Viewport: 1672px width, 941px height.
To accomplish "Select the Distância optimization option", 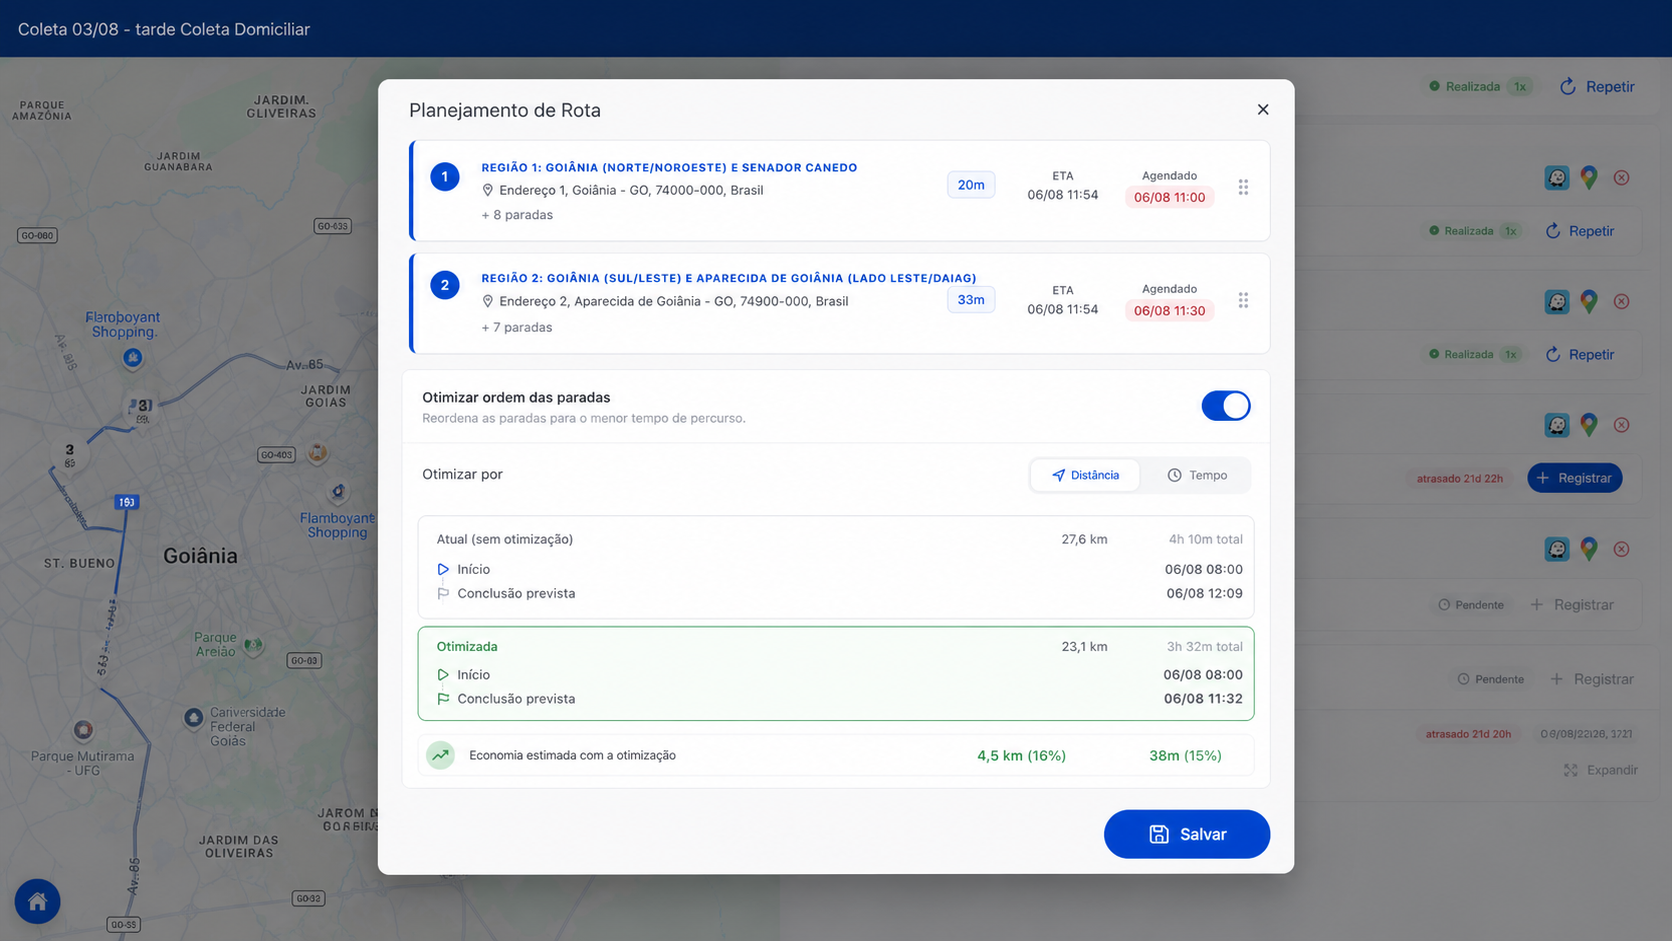I will 1085,475.
